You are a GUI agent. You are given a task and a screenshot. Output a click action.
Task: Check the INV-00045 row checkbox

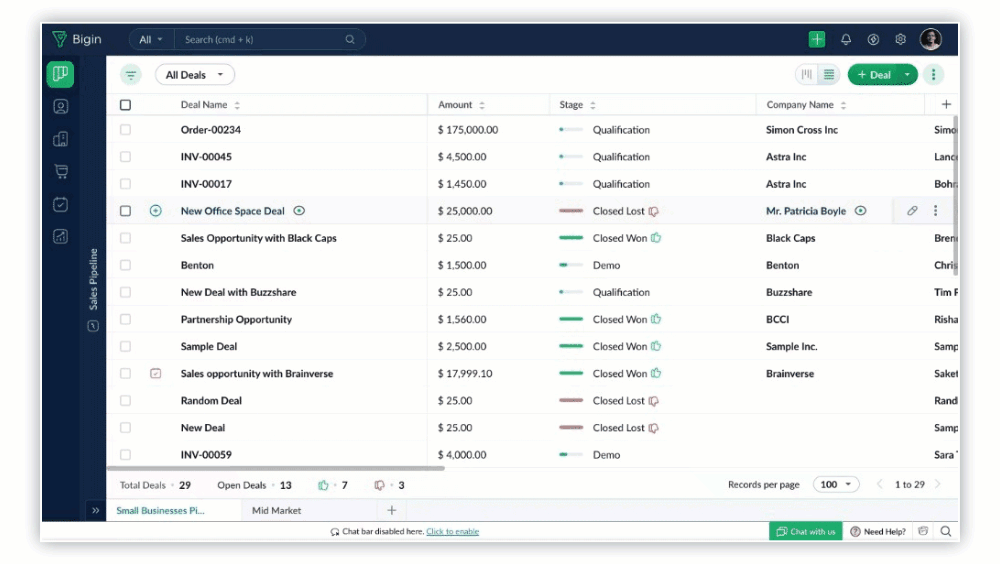126,156
